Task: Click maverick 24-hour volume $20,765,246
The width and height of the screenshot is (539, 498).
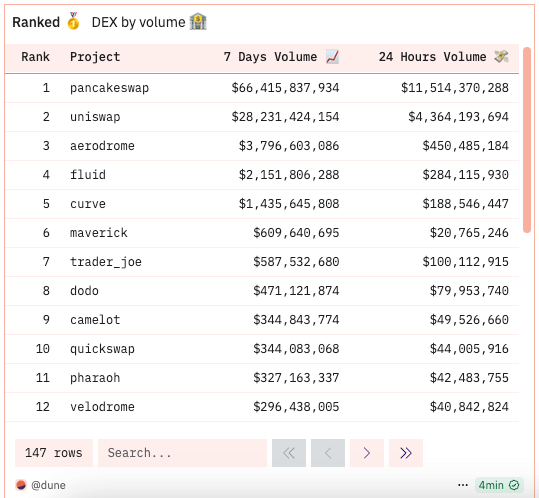Action: pos(469,233)
